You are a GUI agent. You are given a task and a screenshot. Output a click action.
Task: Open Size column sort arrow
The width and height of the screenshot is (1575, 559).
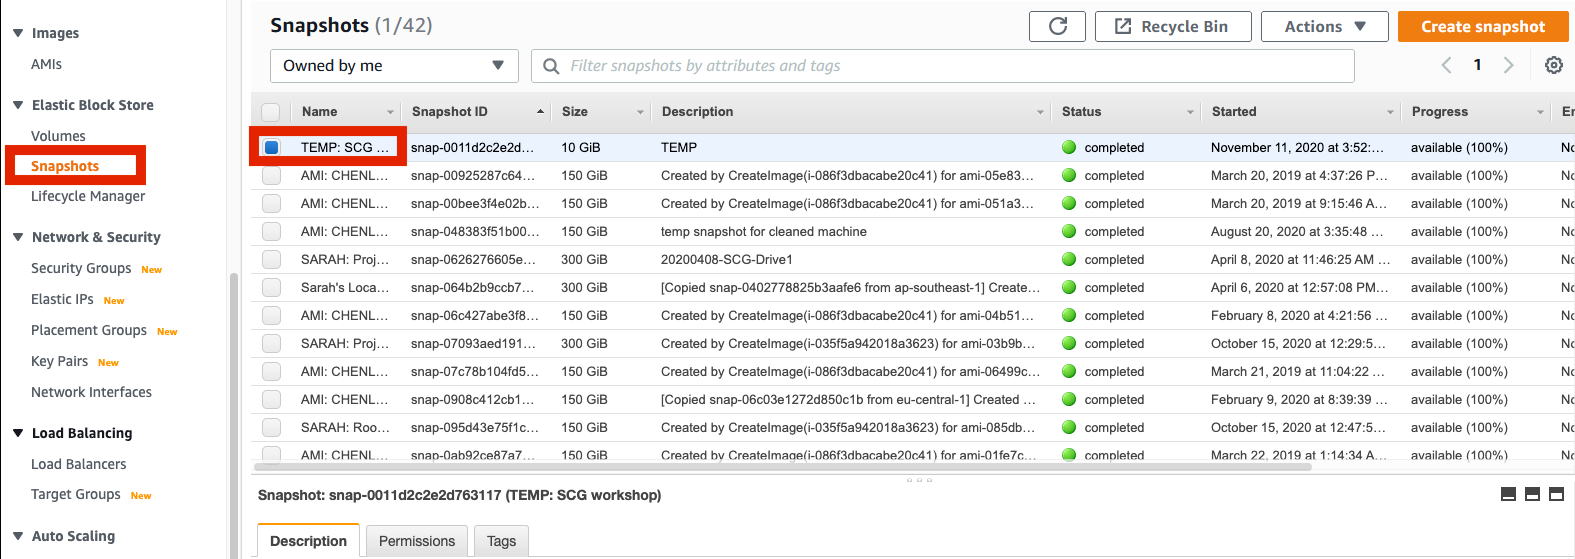(x=640, y=112)
